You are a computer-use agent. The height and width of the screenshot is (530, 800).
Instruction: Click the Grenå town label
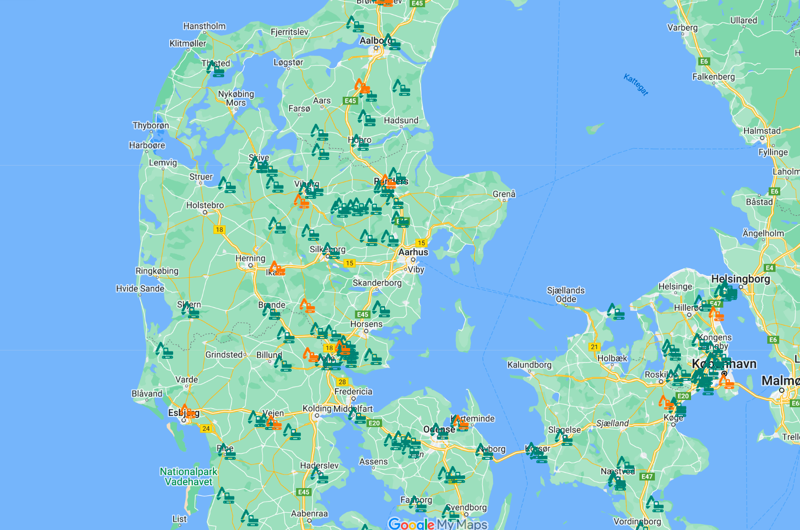tap(503, 194)
